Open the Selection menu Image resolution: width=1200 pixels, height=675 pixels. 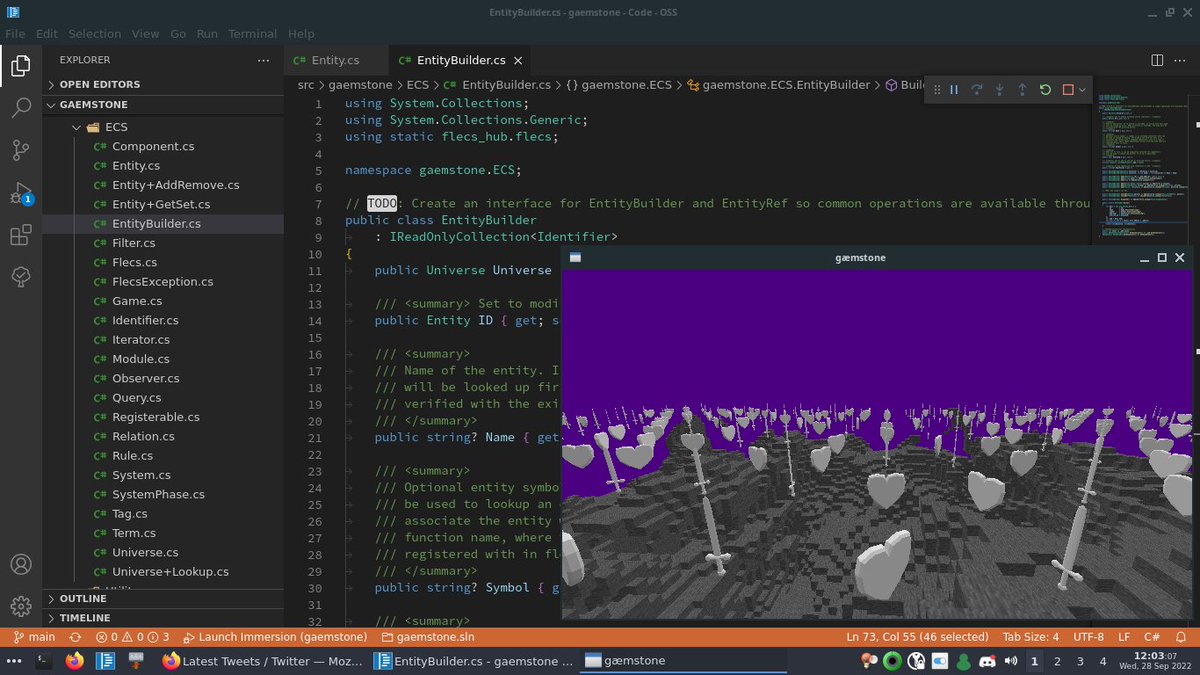point(95,33)
